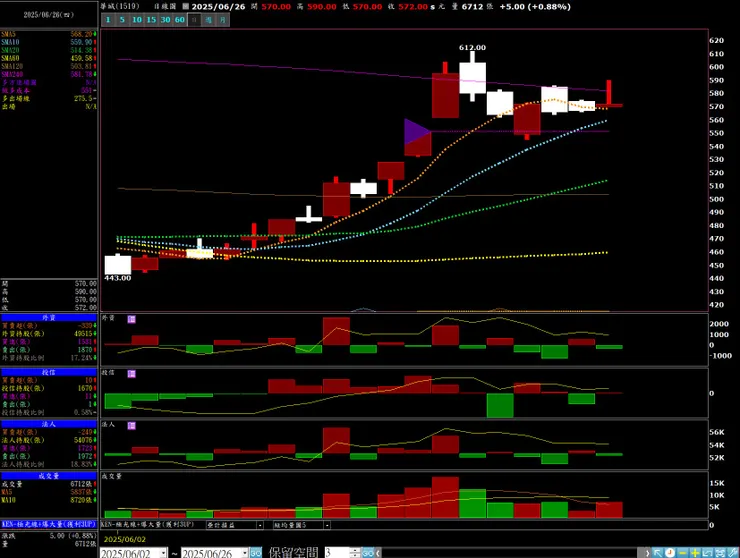Click GO button after date range
This screenshot has width=740, height=558.
pos(256,553)
